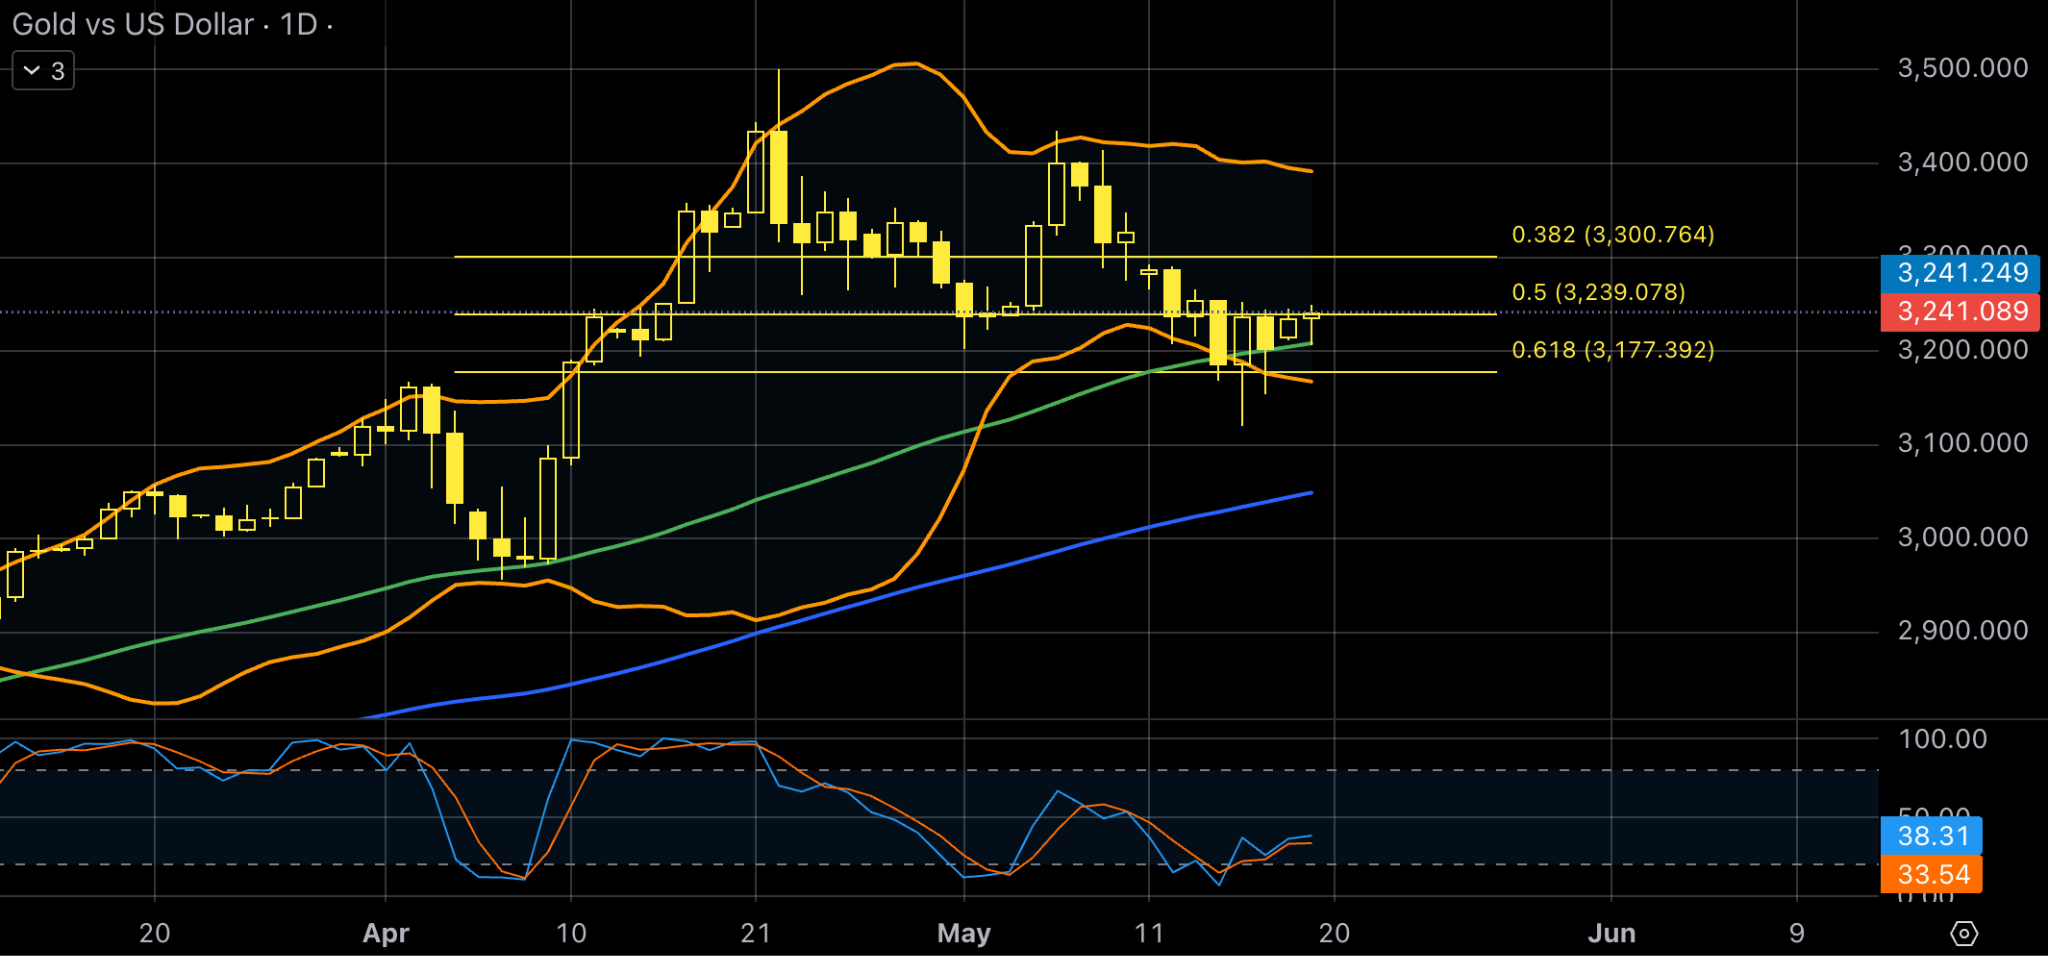Click the orange 33.54 oscillator value tag
Screen dimensions: 2048x956
pos(1932,874)
